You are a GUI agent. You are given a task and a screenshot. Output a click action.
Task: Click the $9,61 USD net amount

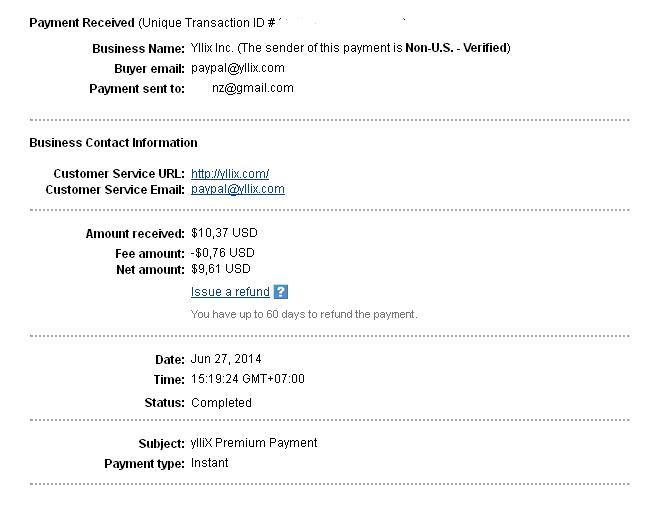(x=220, y=269)
